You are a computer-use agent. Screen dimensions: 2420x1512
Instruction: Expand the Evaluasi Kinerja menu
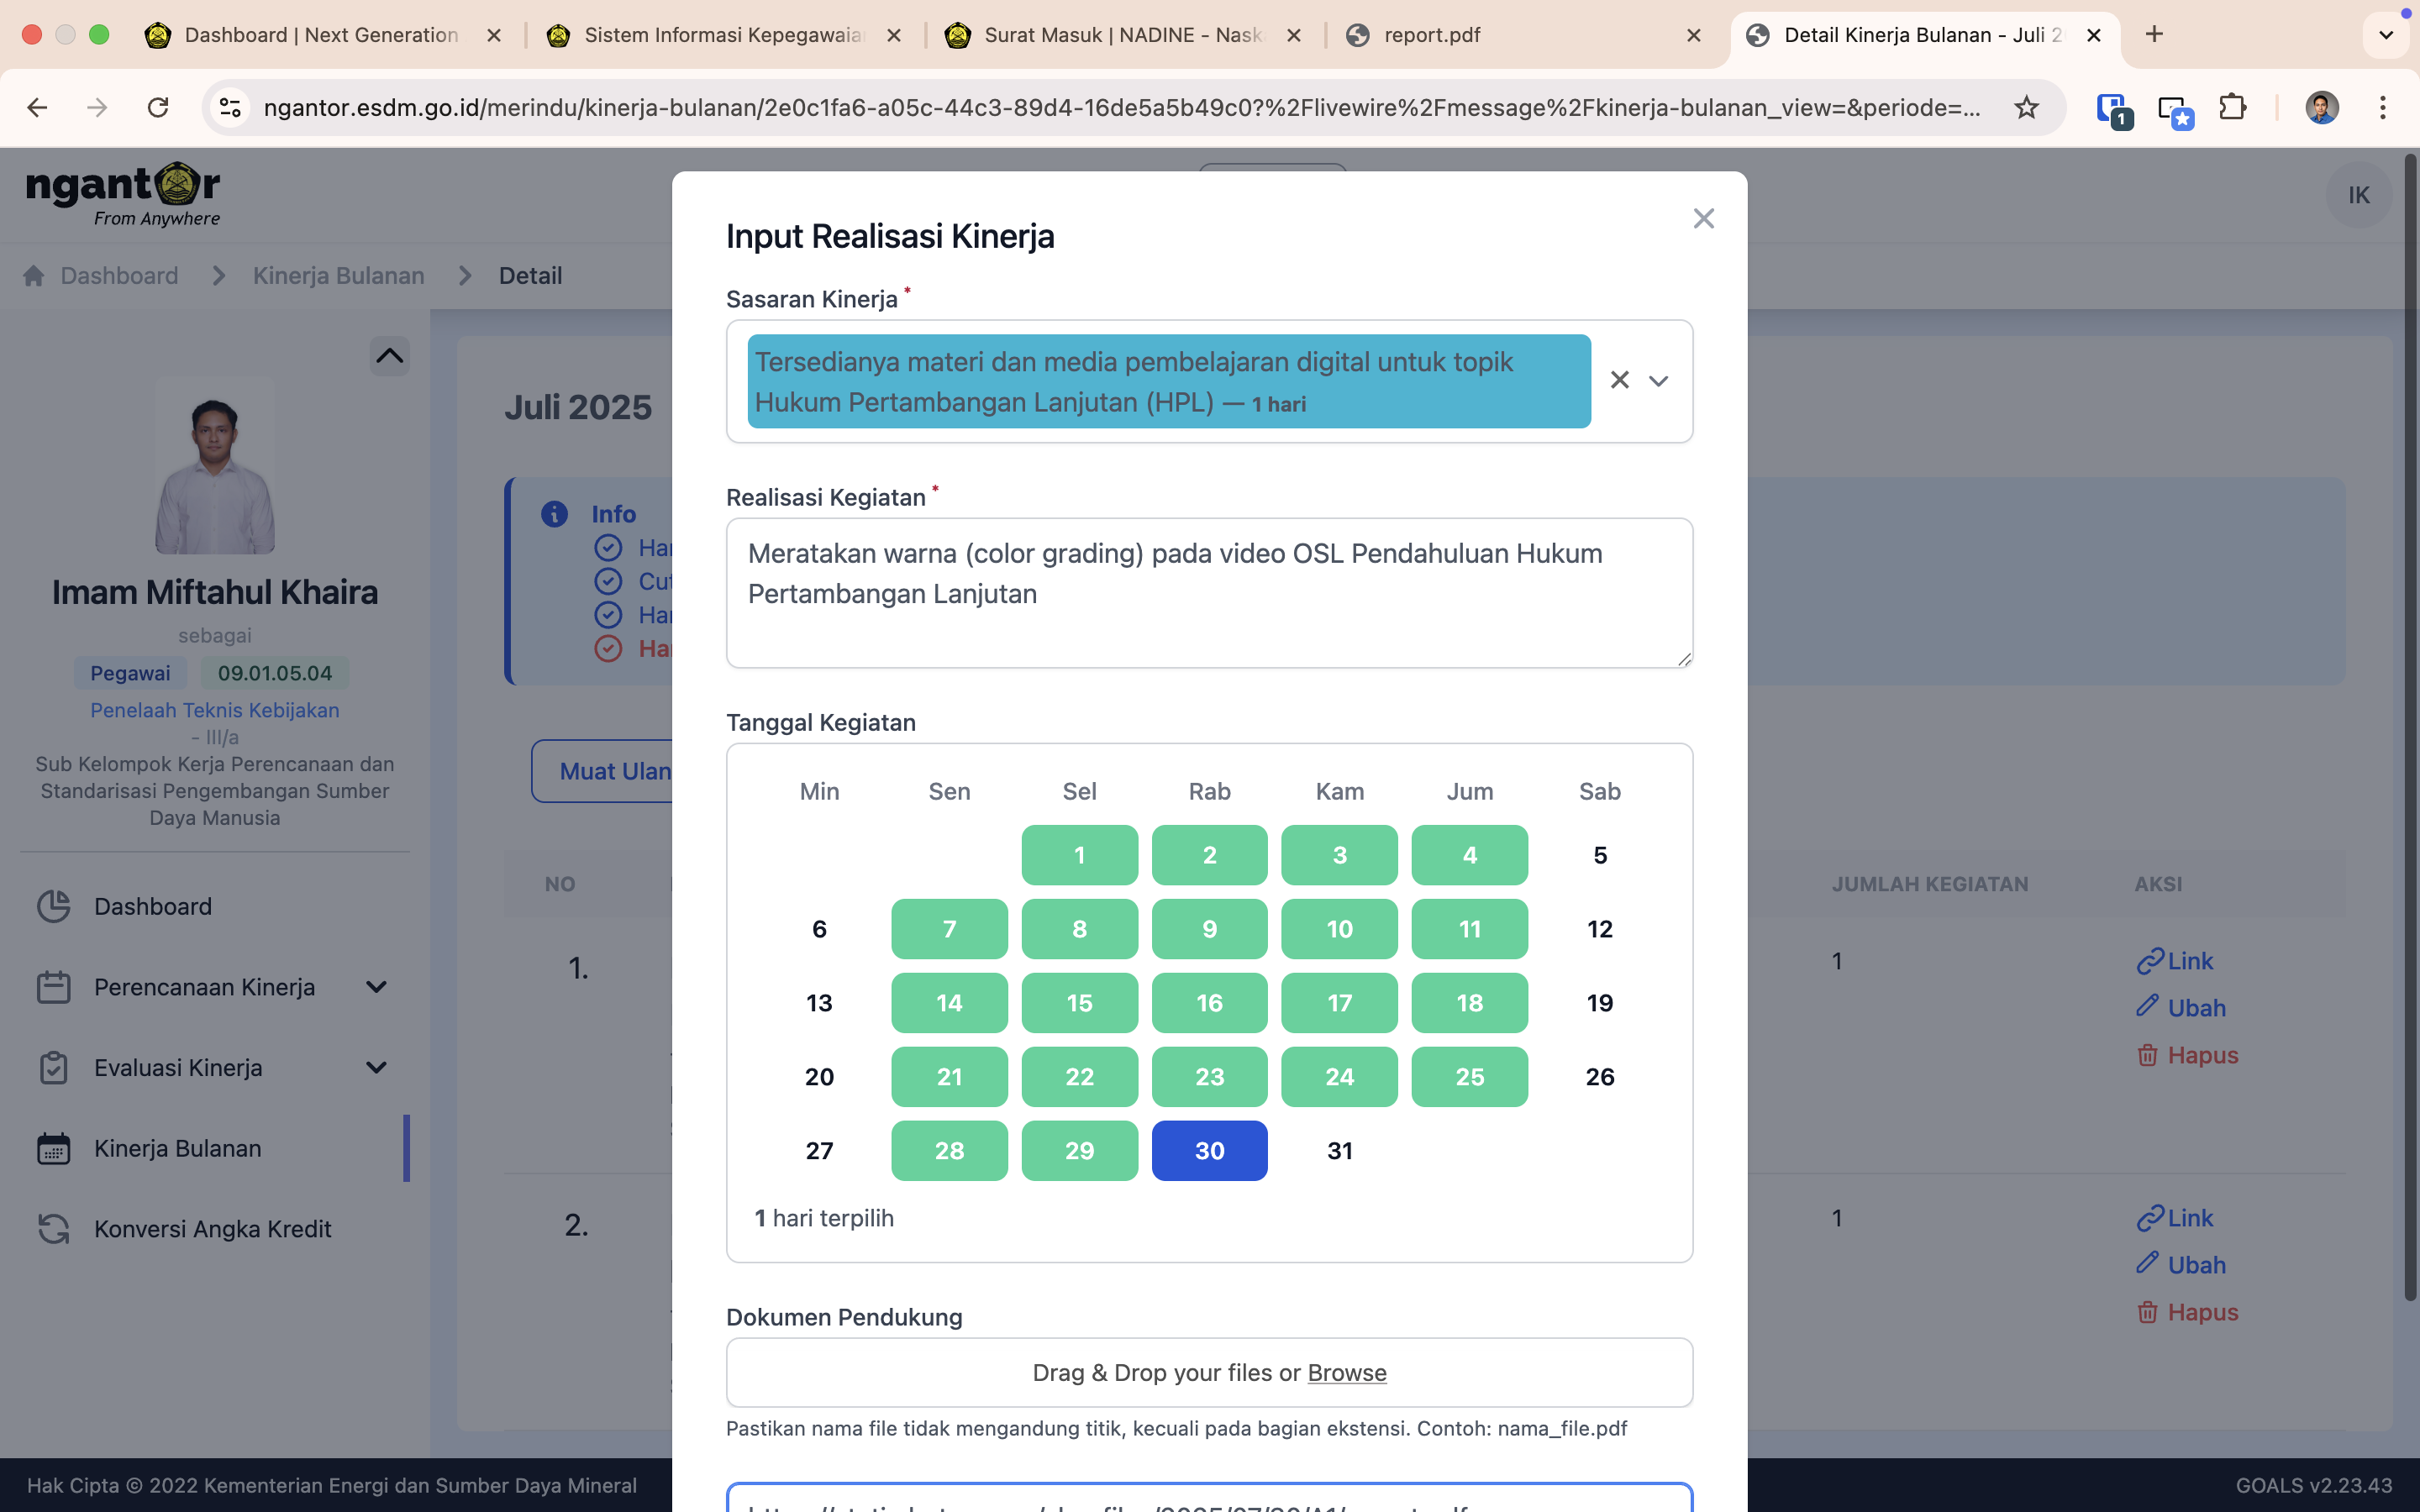pos(376,1067)
